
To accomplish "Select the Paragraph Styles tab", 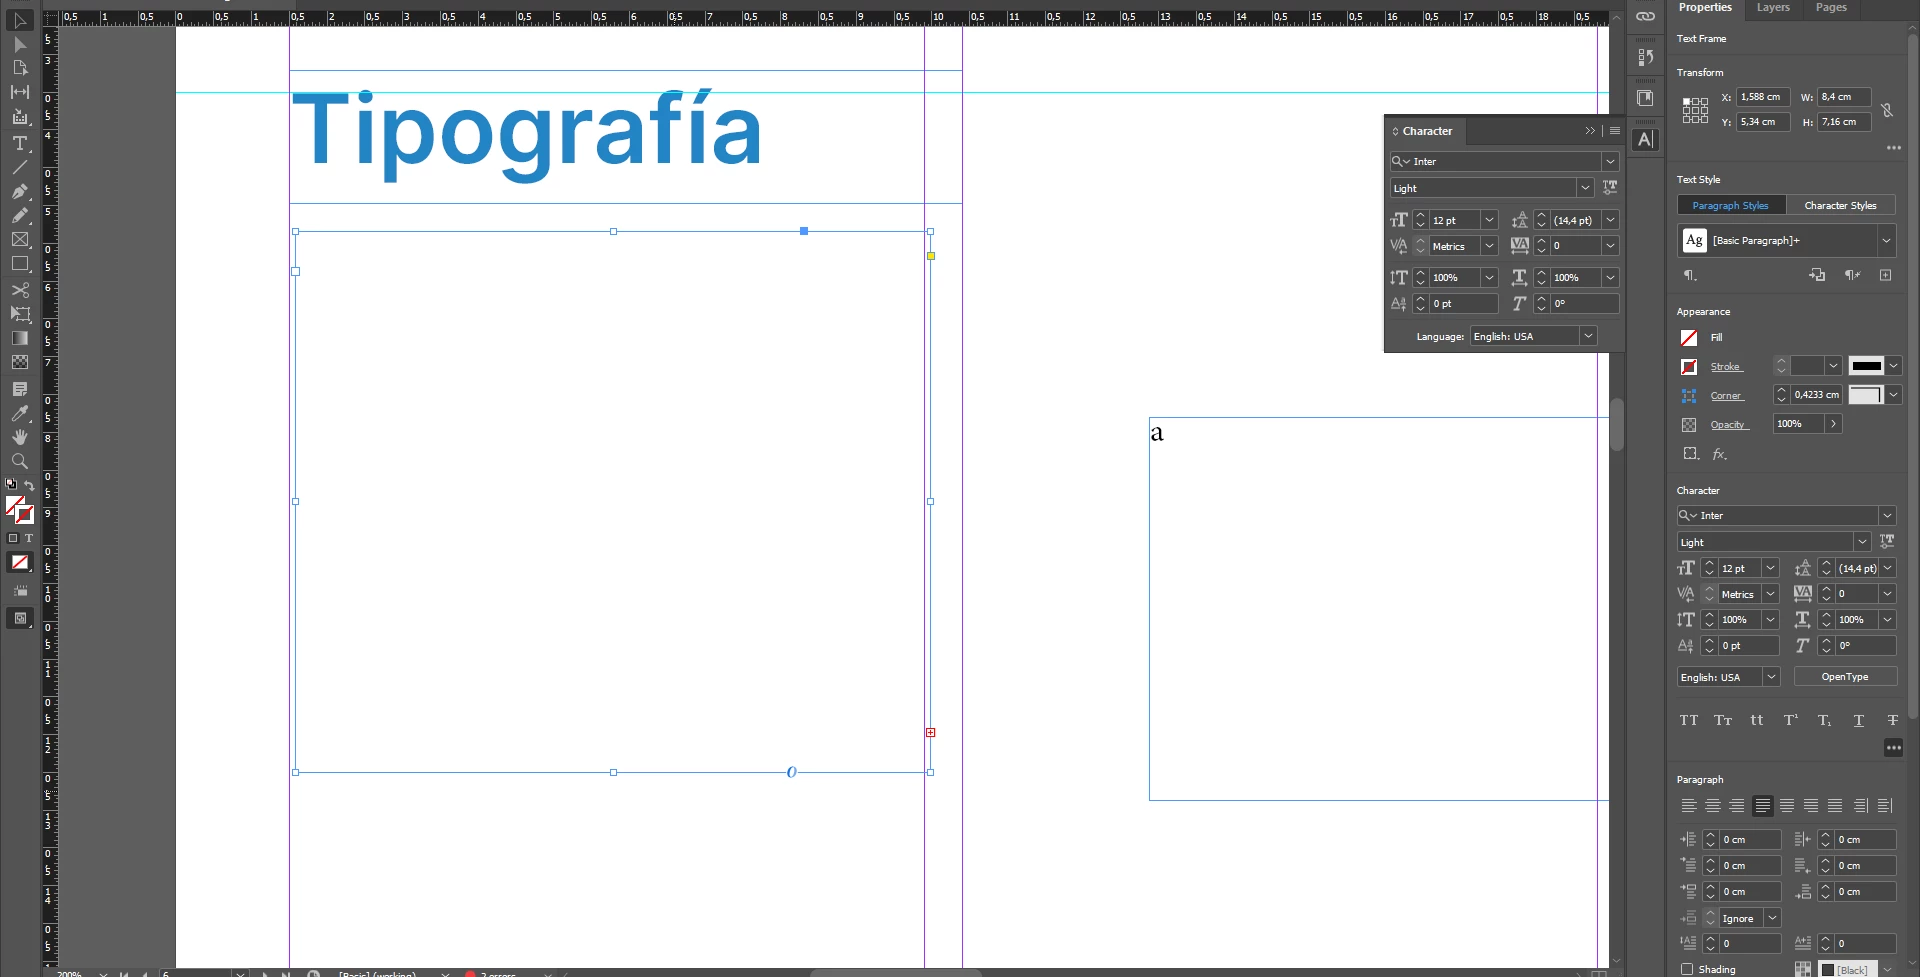I will click(x=1730, y=205).
